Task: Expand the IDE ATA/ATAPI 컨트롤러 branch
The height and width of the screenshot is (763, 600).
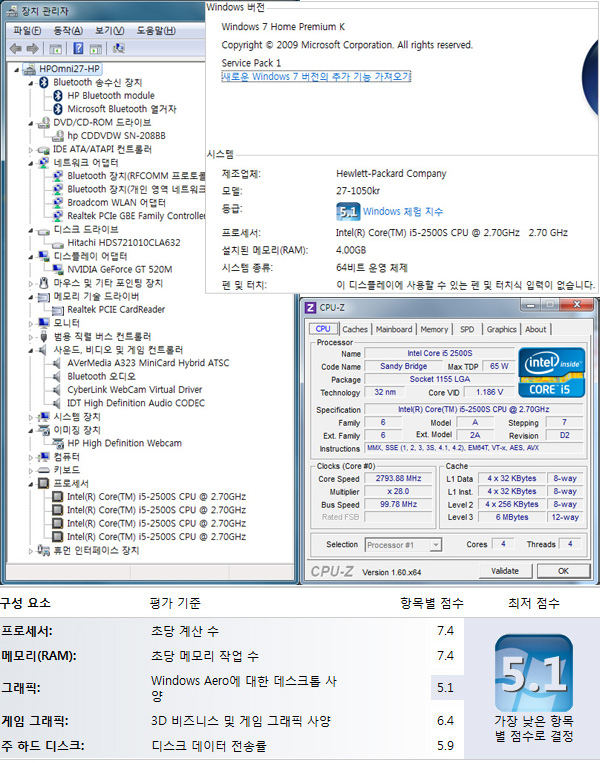Action: click(x=31, y=150)
